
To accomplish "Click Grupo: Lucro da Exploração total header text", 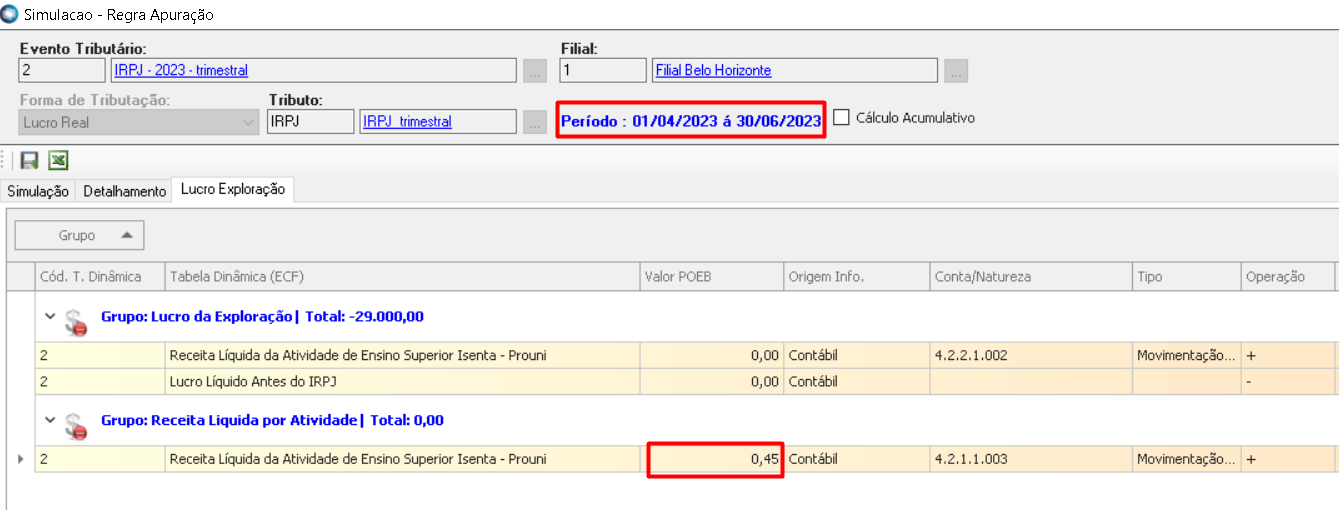I will [262, 316].
